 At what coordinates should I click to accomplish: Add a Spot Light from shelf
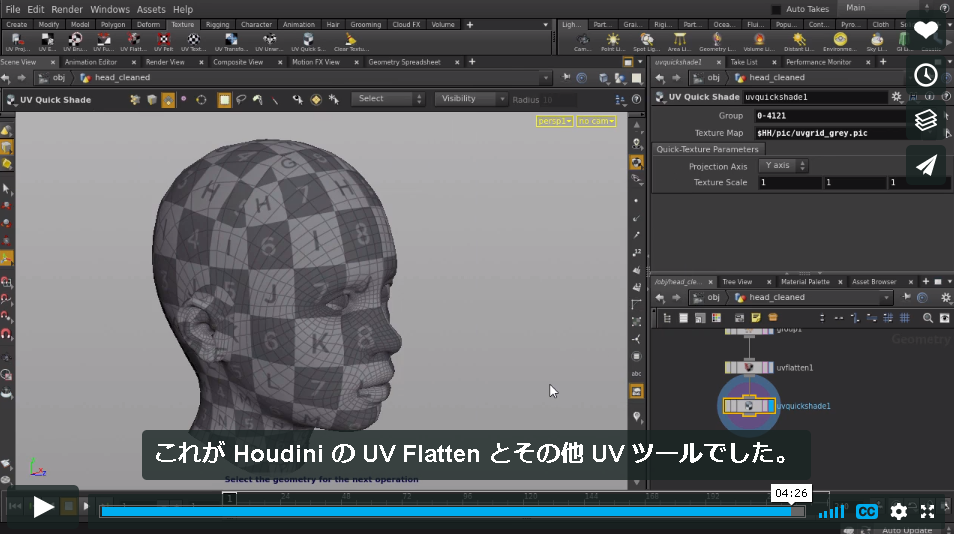click(646, 43)
